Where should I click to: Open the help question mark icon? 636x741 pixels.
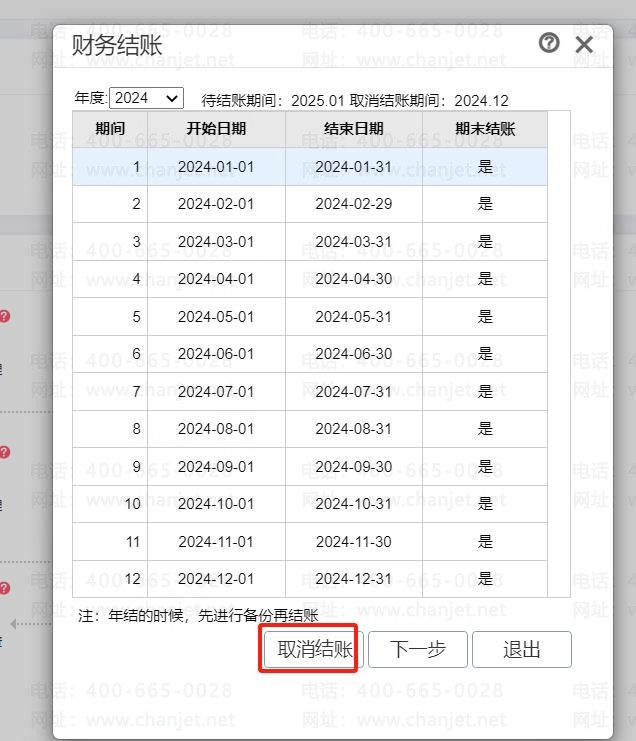[549, 43]
